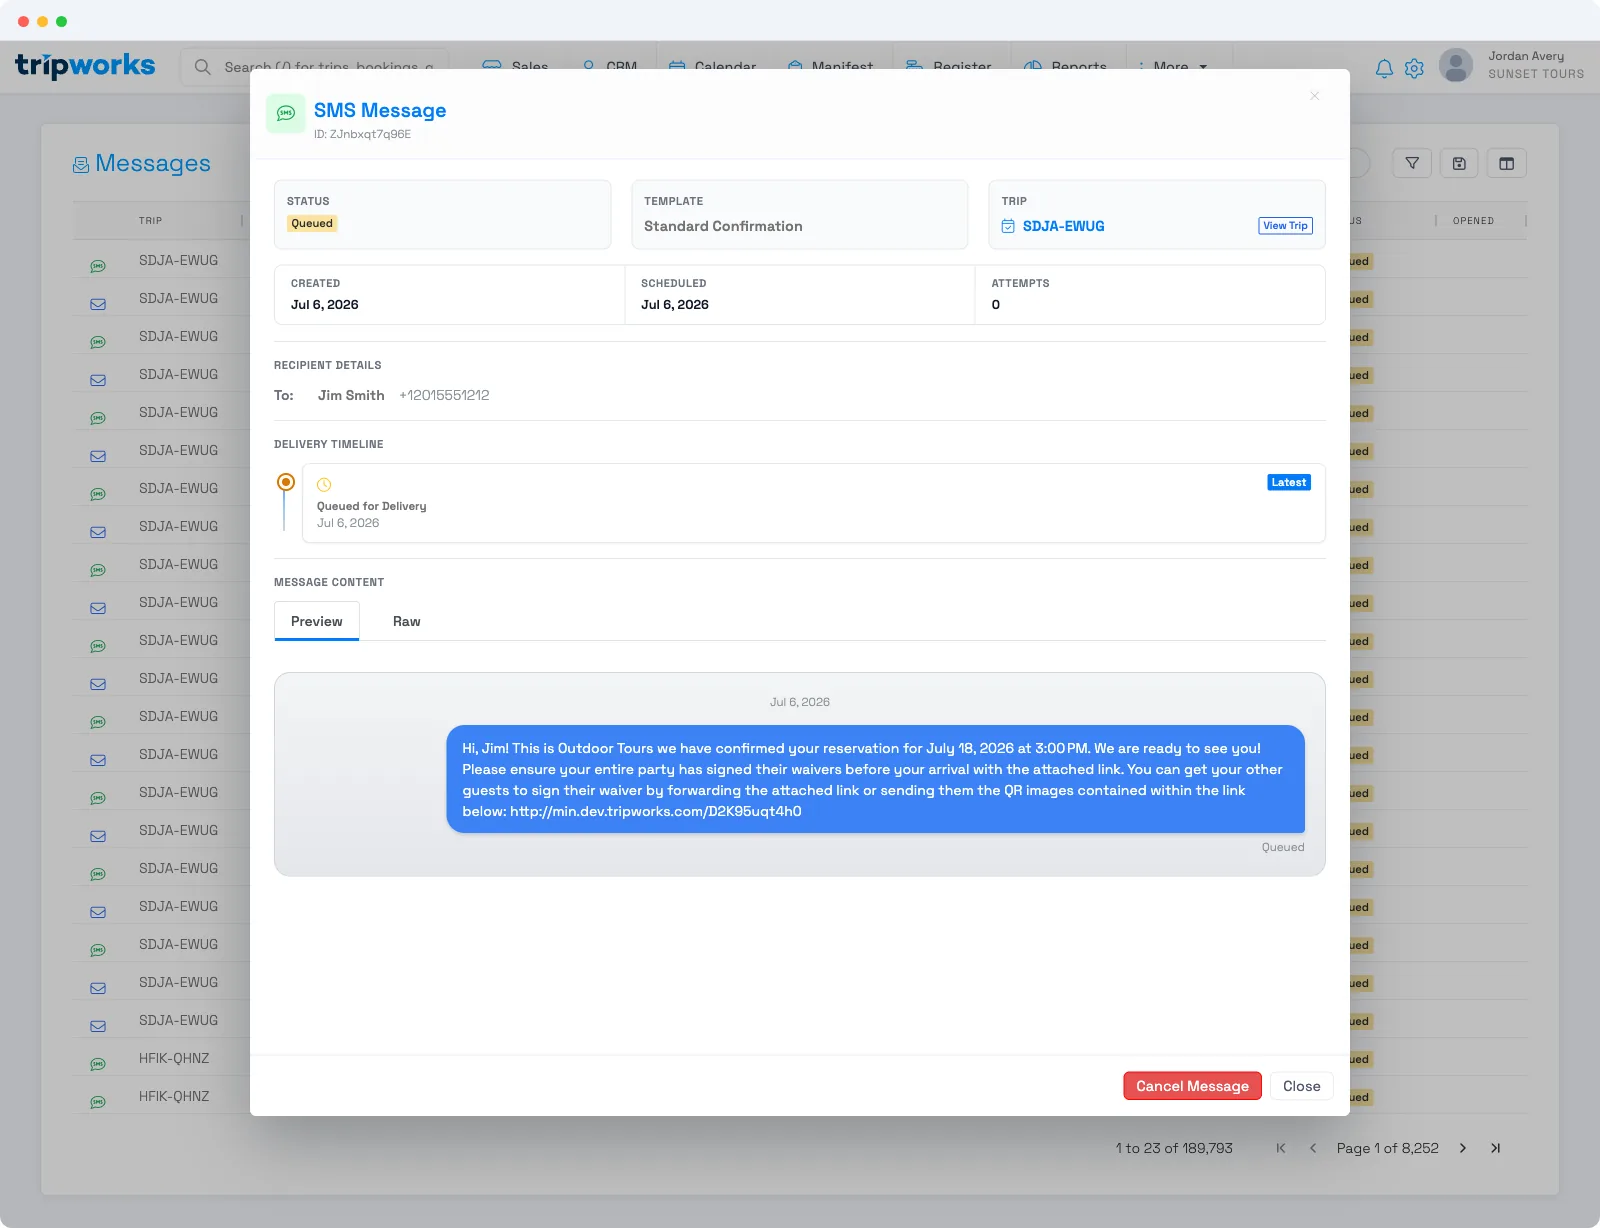Image resolution: width=1600 pixels, height=1228 pixels.
Task: Jump to the last page arrow
Action: pyautogui.click(x=1496, y=1148)
